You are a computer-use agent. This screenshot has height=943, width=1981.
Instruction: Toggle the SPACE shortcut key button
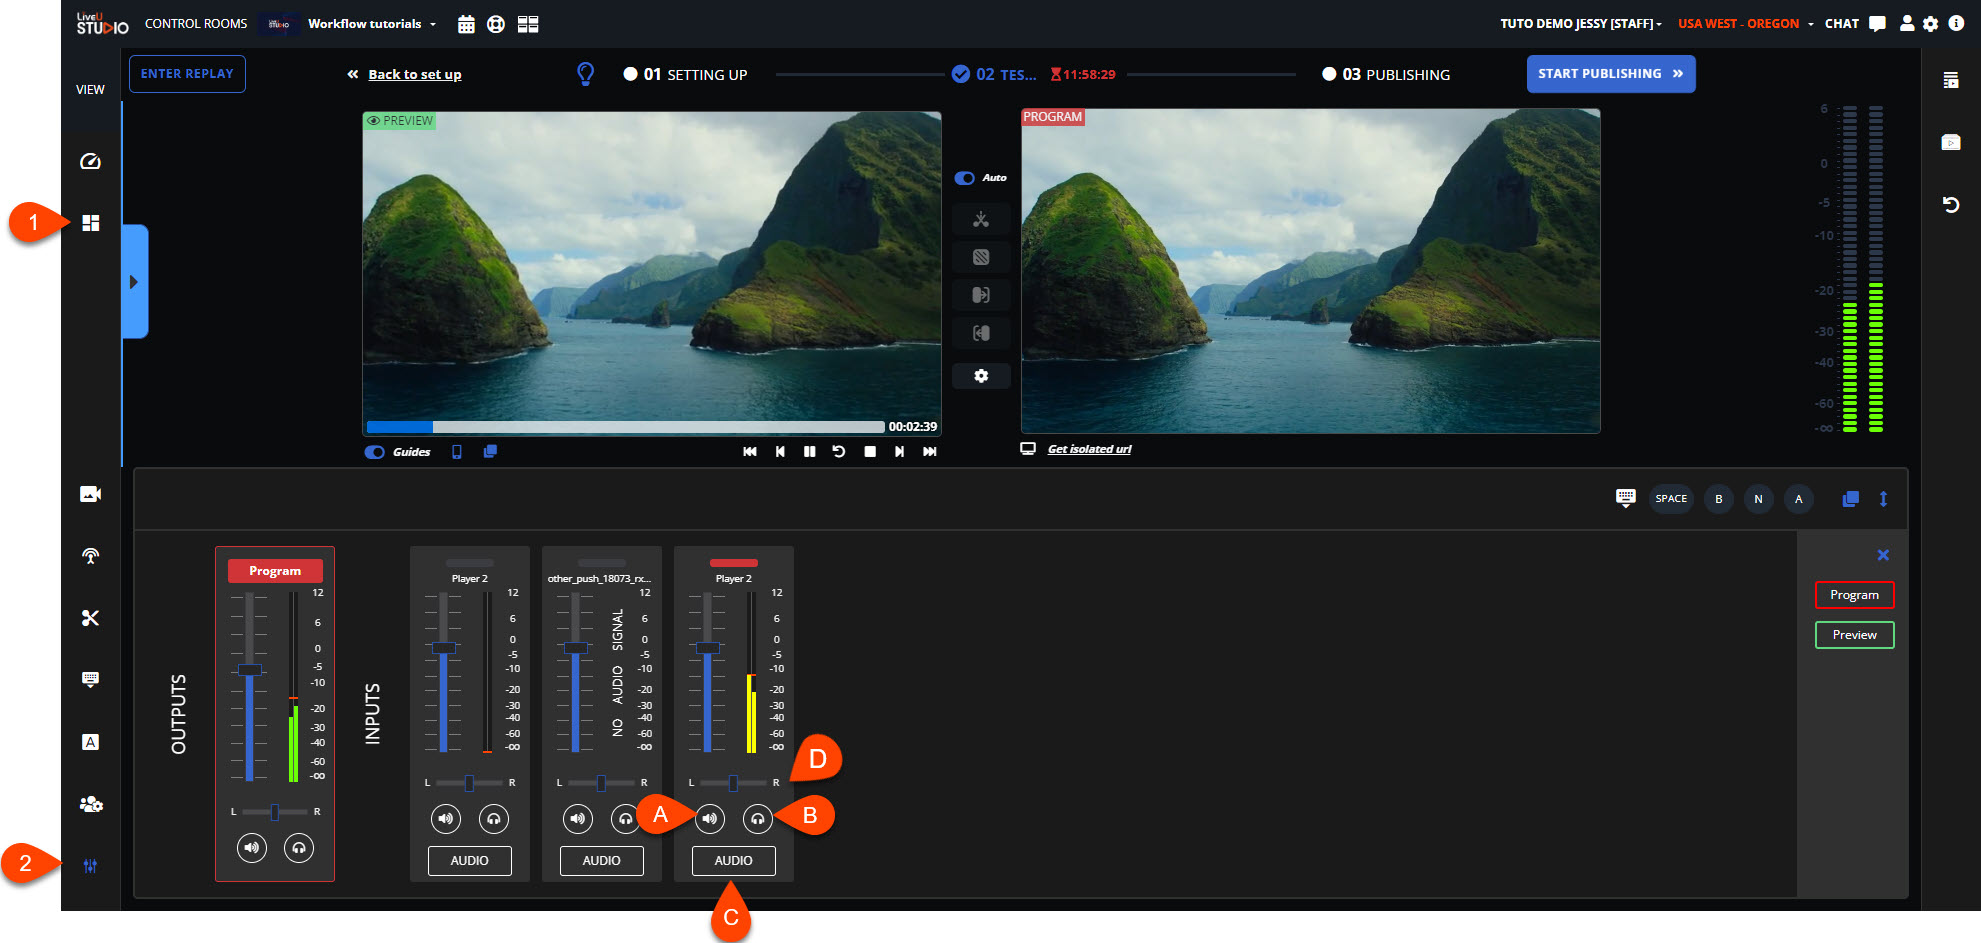1671,499
